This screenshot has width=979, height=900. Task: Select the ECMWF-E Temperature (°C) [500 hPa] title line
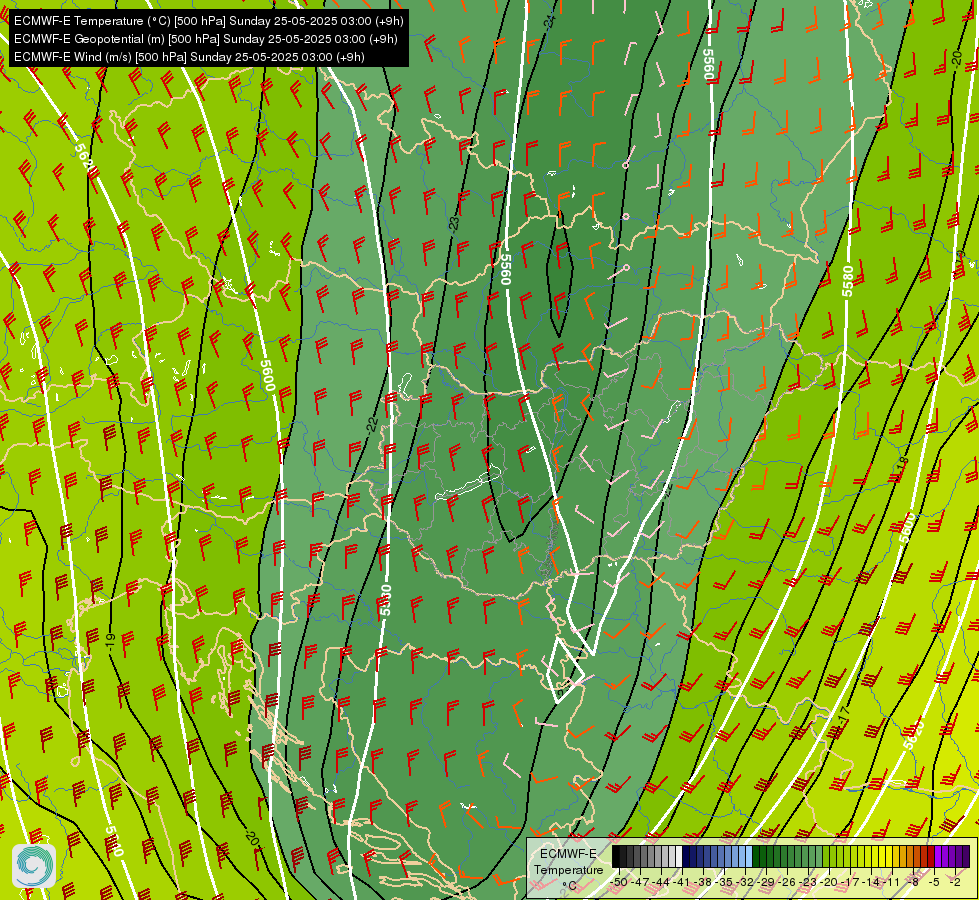coord(209,21)
